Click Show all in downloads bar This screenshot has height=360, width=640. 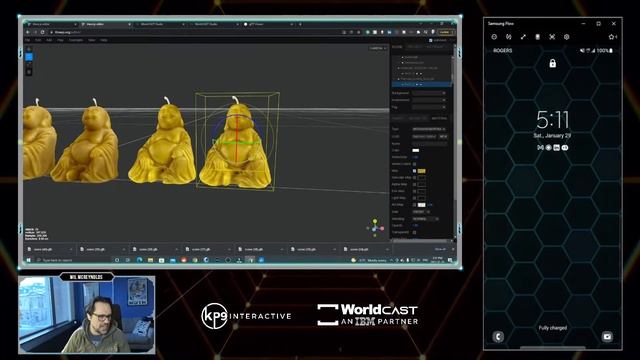click(x=440, y=249)
